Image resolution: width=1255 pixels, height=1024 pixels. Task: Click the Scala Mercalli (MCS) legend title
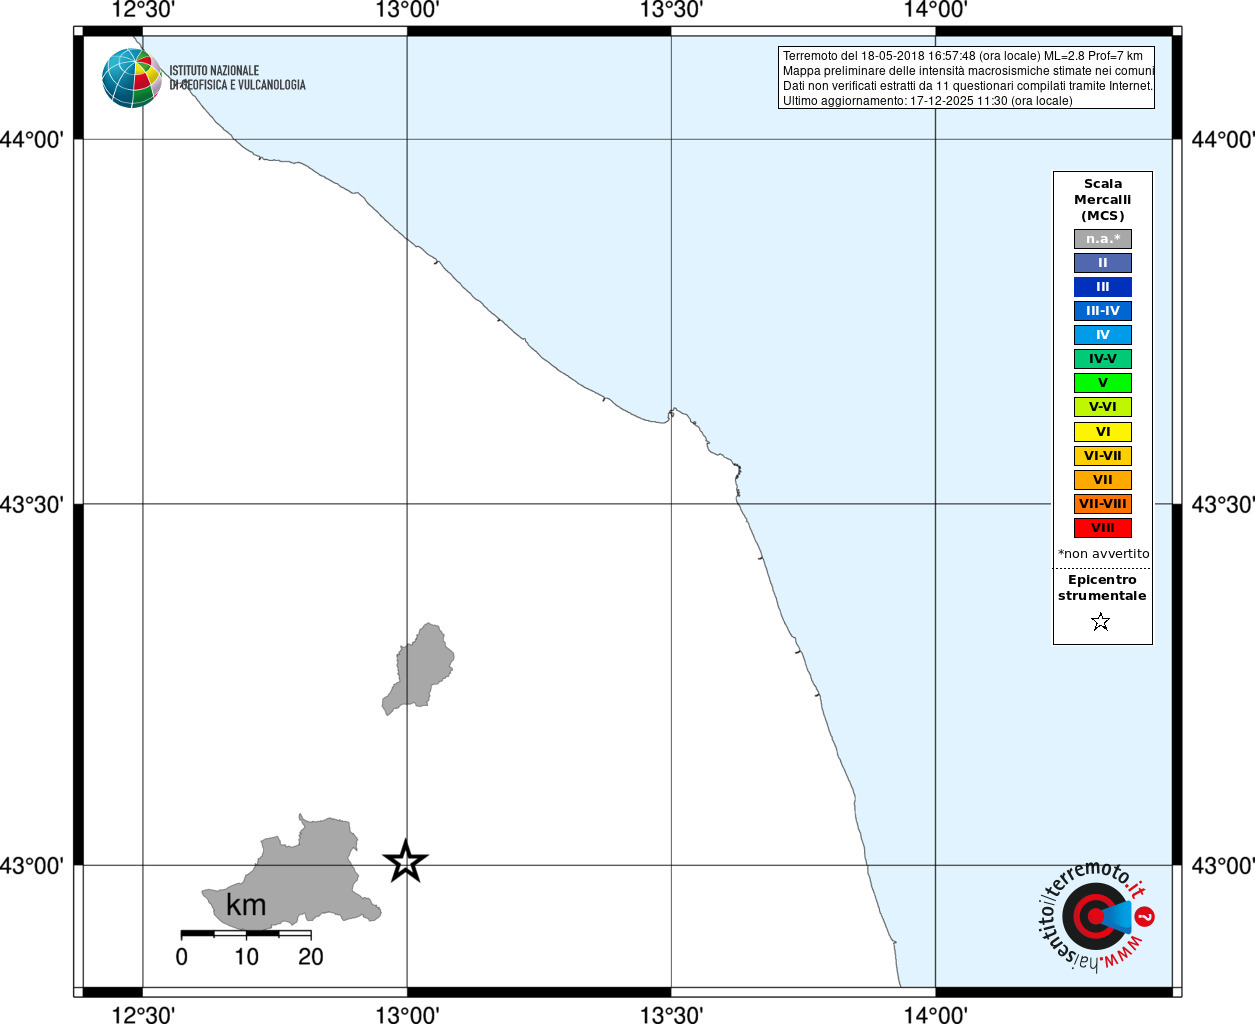tap(1102, 200)
